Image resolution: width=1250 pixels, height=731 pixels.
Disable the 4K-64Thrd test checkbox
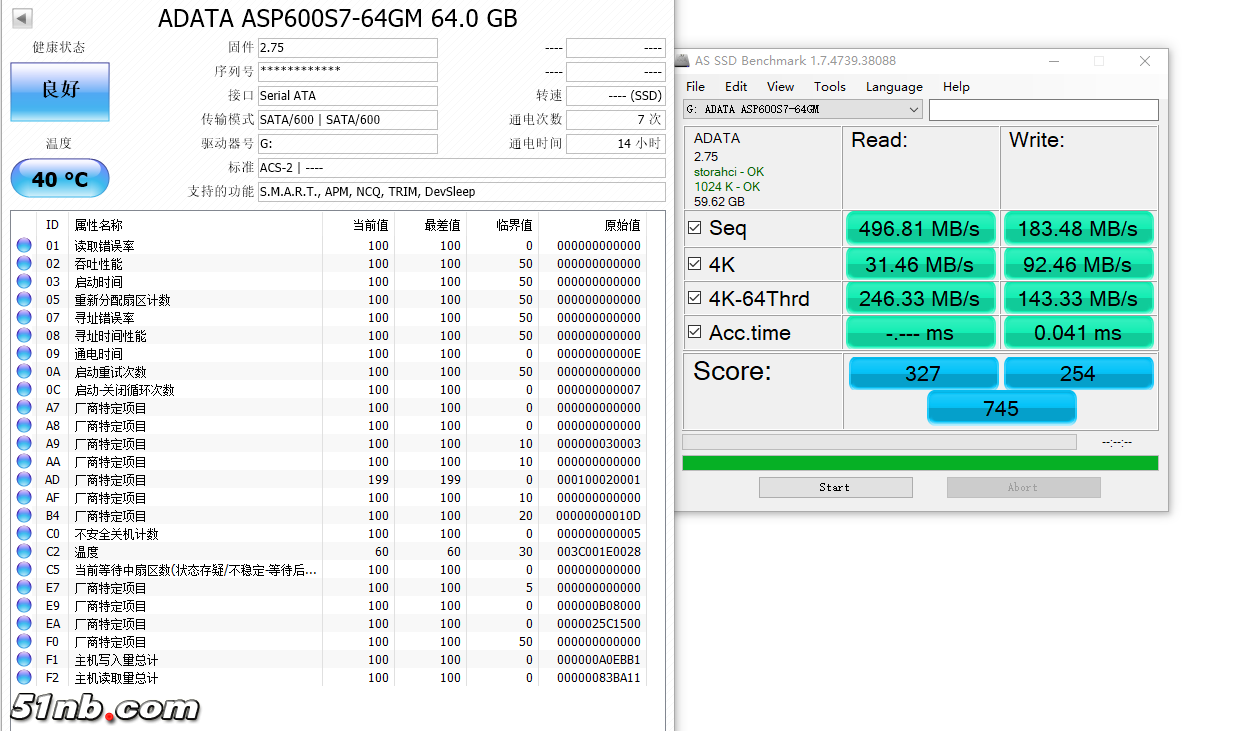click(x=695, y=298)
